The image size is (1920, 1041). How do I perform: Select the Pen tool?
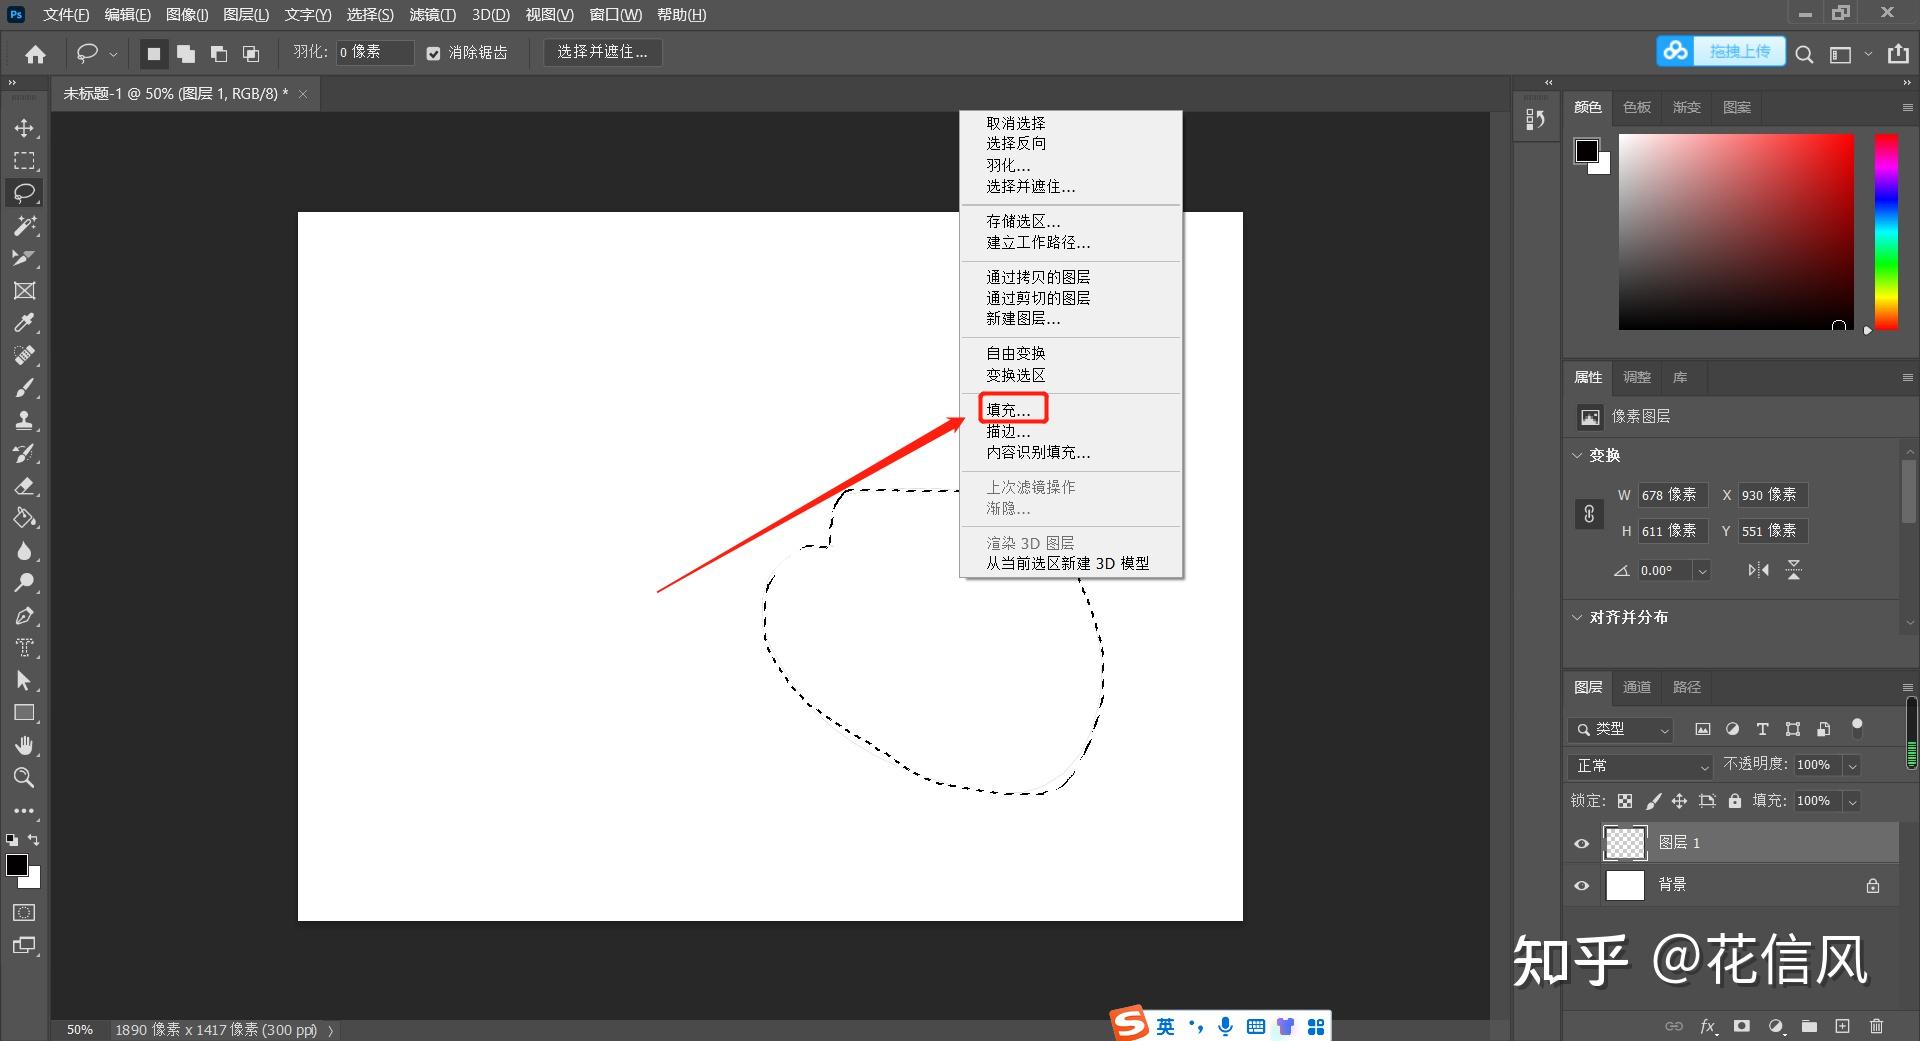[x=24, y=616]
